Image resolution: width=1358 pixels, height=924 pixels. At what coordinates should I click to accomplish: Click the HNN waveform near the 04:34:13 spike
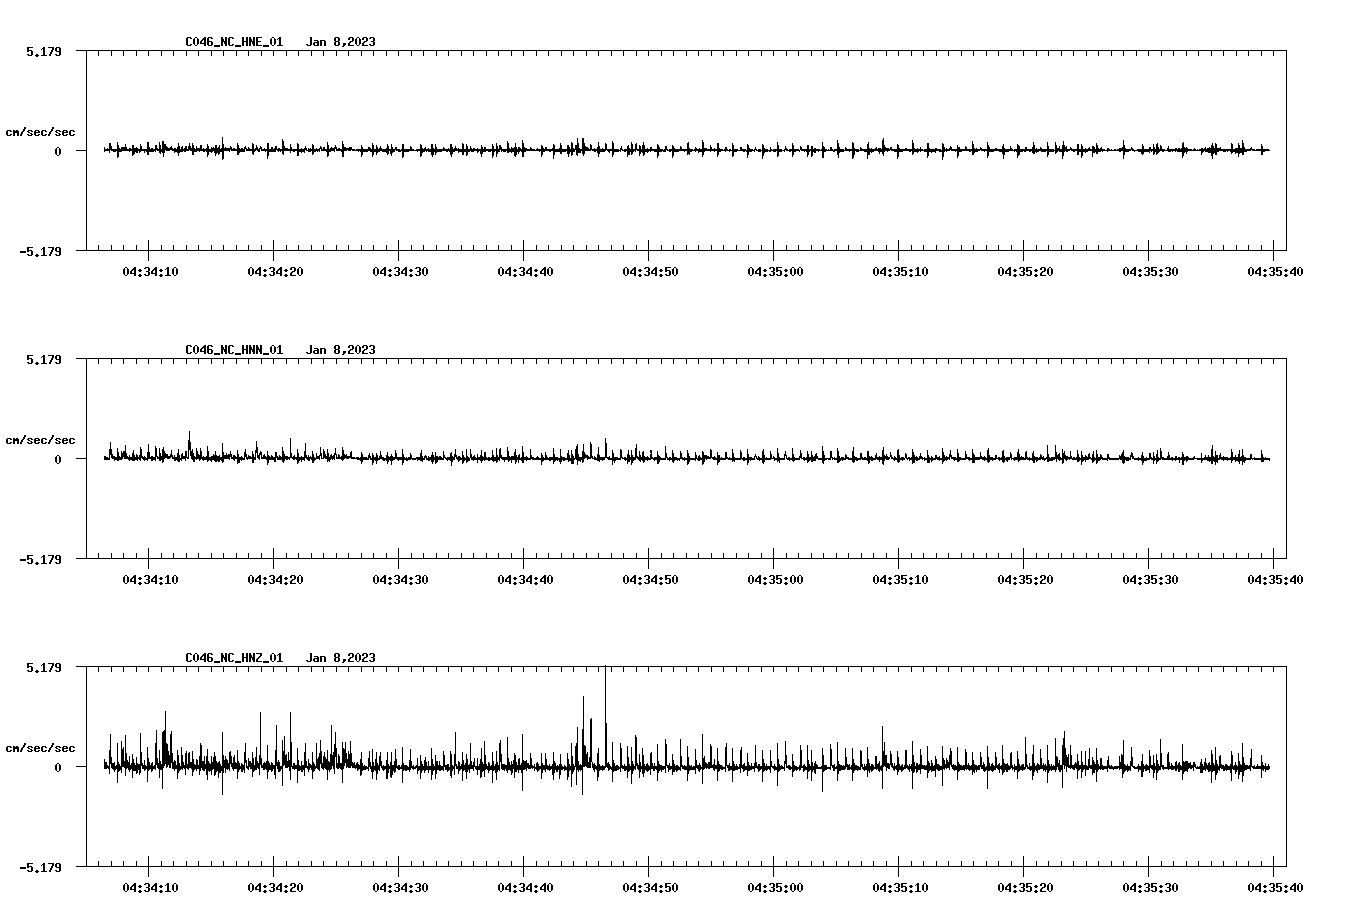click(191, 440)
